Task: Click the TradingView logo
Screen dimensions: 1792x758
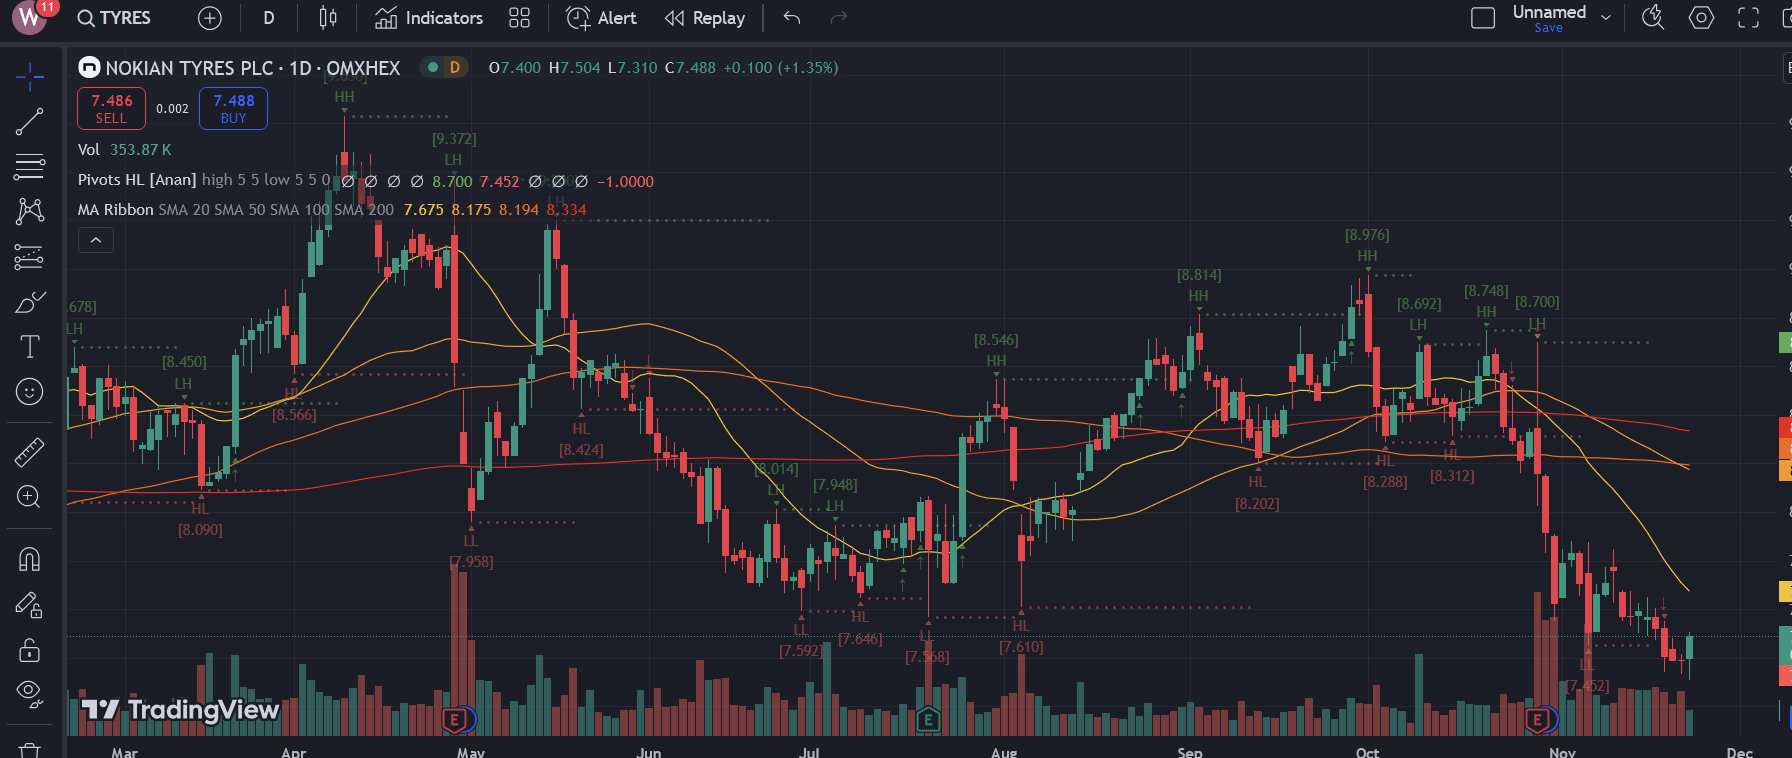Action: tap(180, 710)
